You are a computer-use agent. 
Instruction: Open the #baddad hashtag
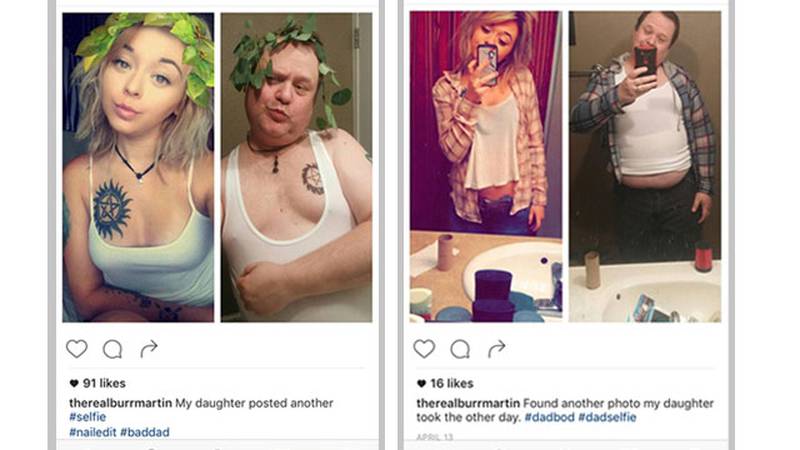pos(145,432)
